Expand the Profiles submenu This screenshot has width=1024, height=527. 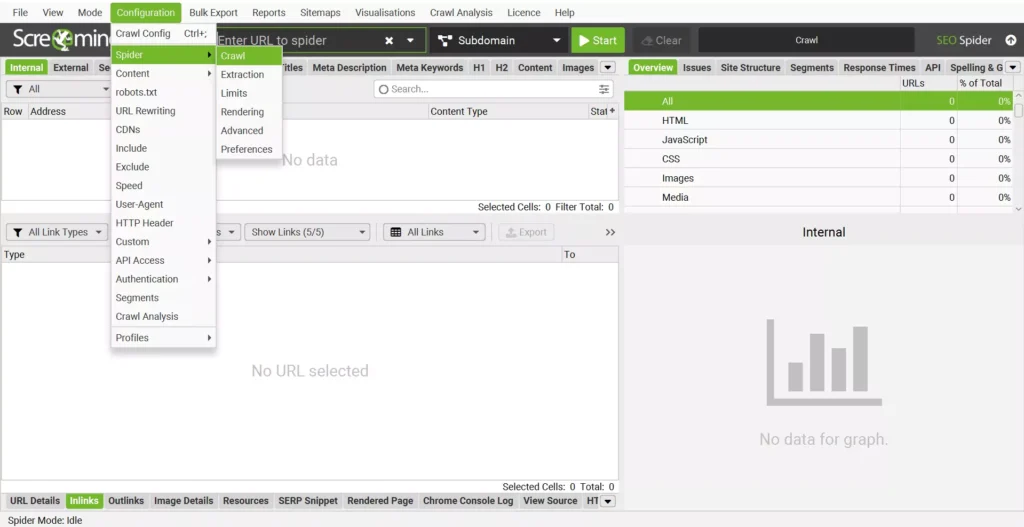[x=163, y=338]
